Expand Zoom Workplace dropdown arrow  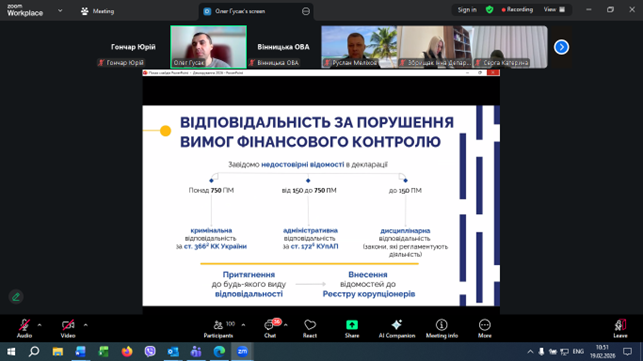pos(60,11)
